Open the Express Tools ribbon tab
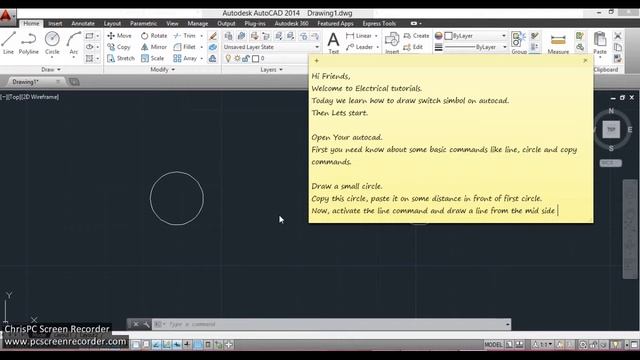This screenshot has height=360, width=640. click(379, 24)
